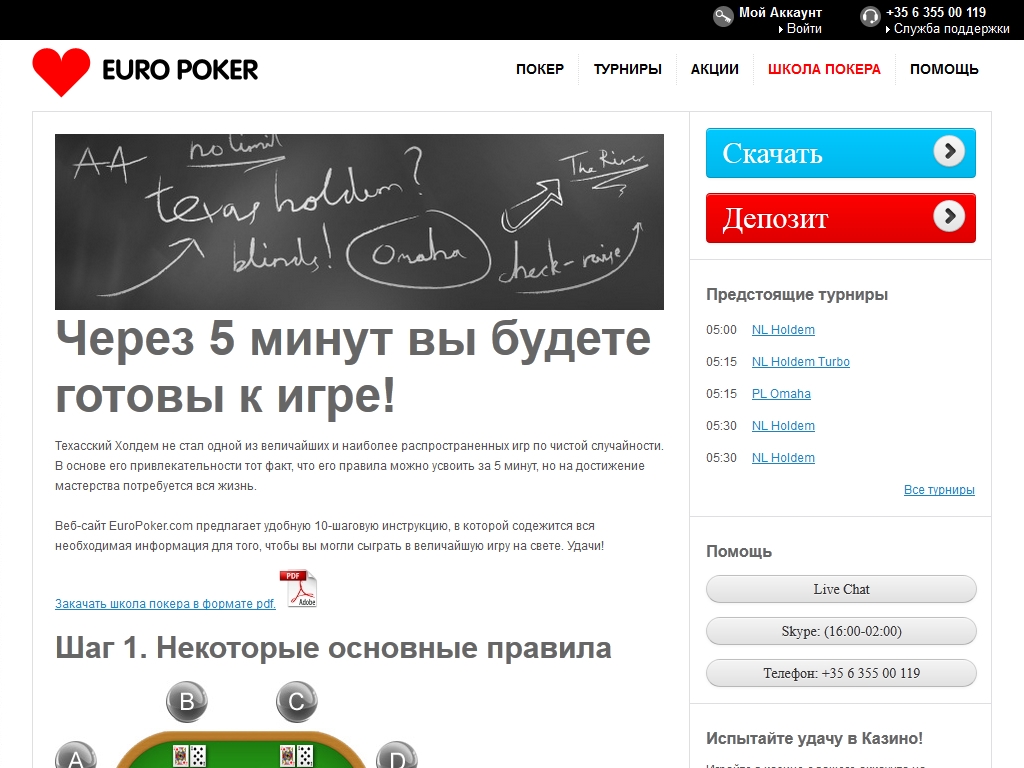Select ШКОЛА ПОКЕРА in navigation

824,69
